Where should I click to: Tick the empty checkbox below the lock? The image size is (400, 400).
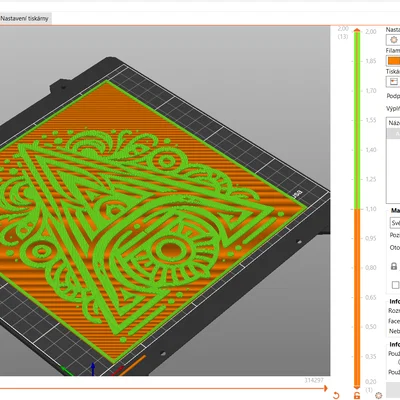click(x=395, y=285)
